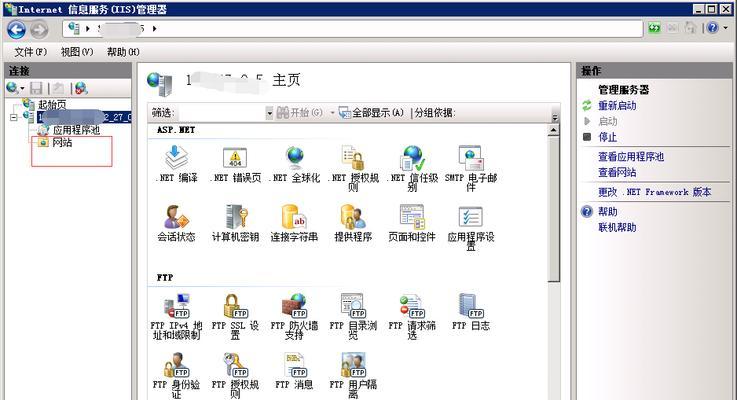The height and width of the screenshot is (400, 737).
Task: Open FTP 请求筛选
Action: coord(412,316)
